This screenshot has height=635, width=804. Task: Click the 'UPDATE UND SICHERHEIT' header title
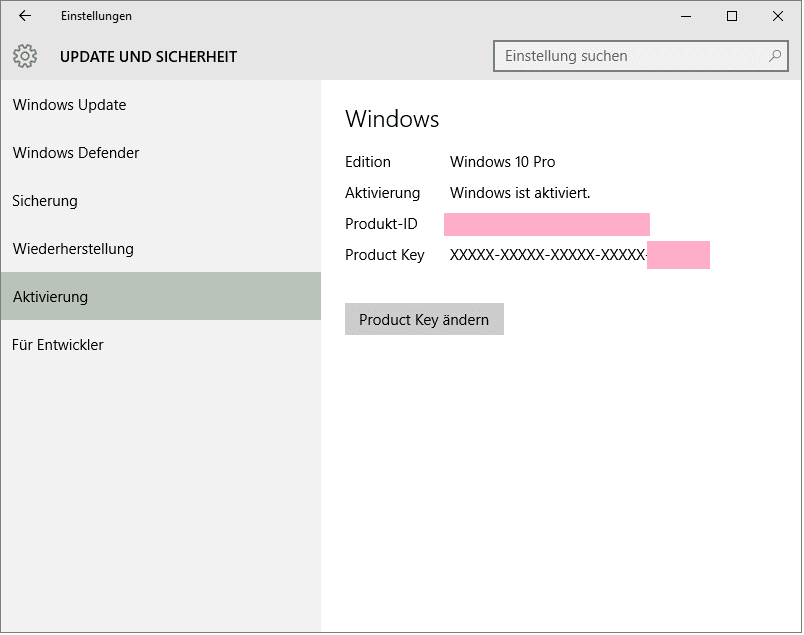pyautogui.click(x=148, y=56)
